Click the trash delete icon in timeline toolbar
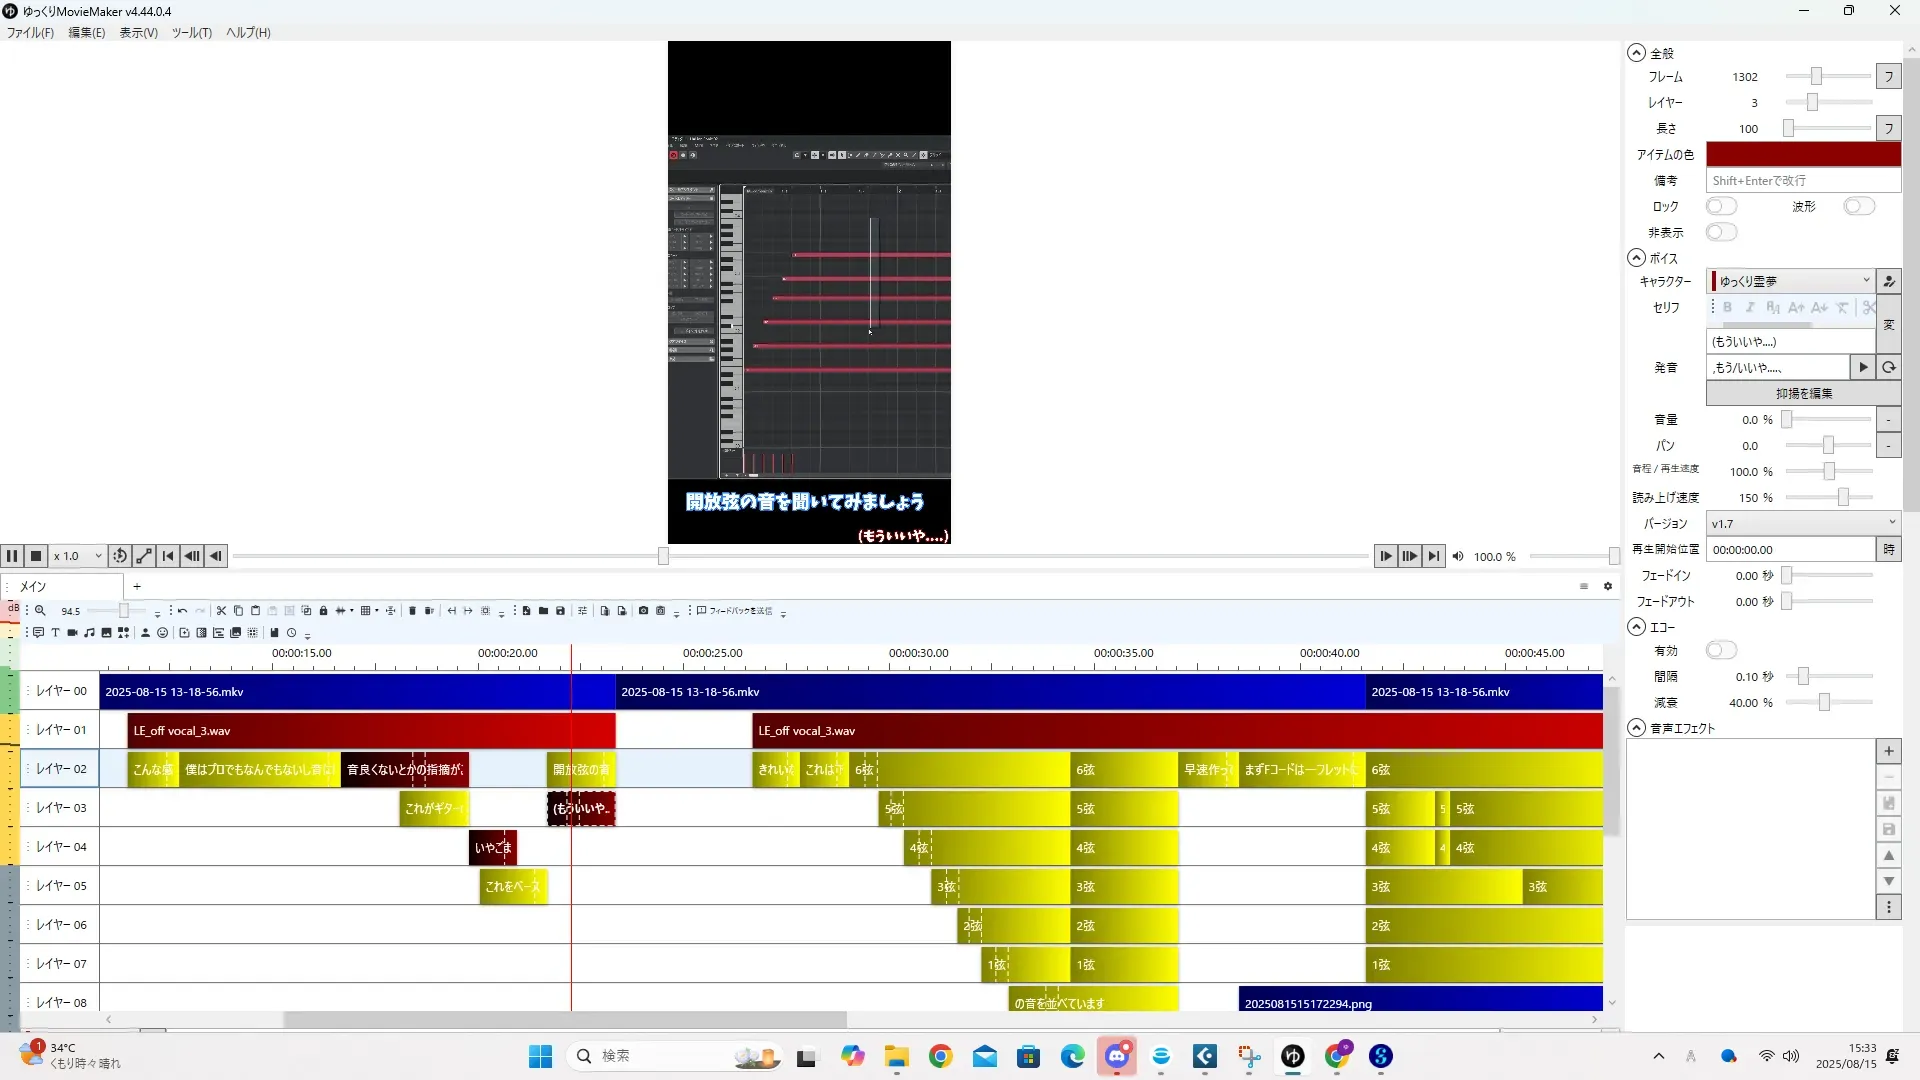The height and width of the screenshot is (1080, 1920). point(412,611)
